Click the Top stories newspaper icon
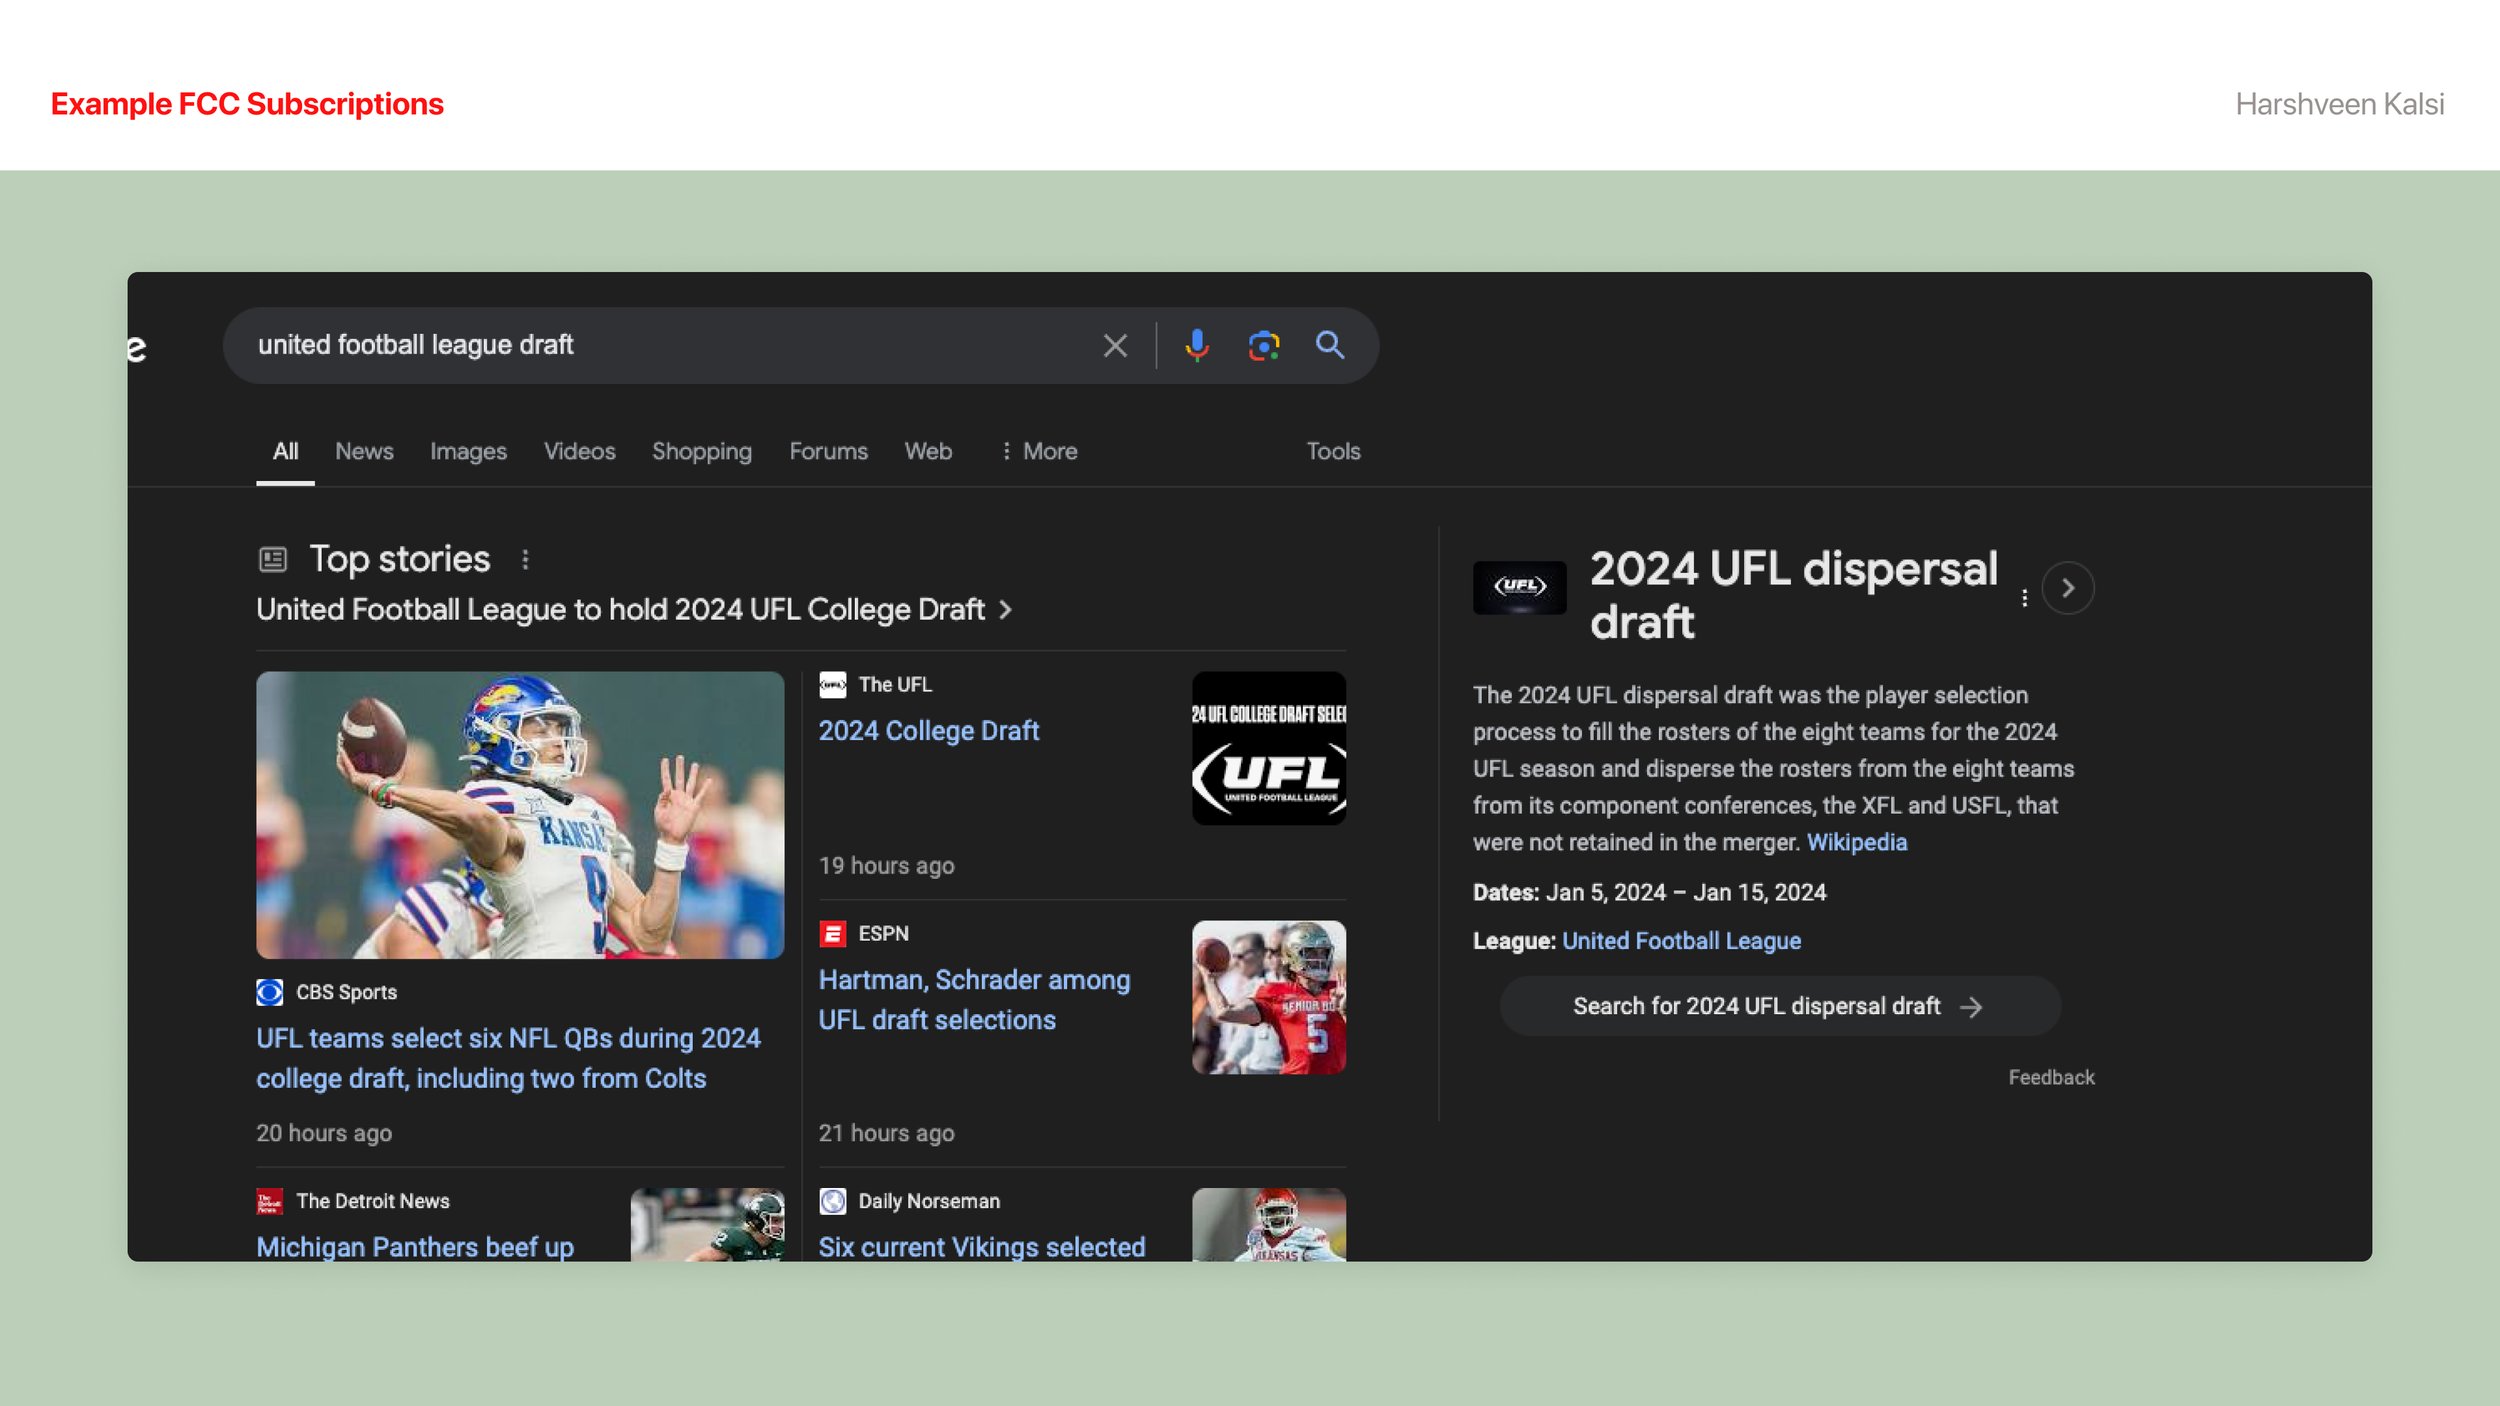This screenshot has width=2500, height=1406. [273, 559]
